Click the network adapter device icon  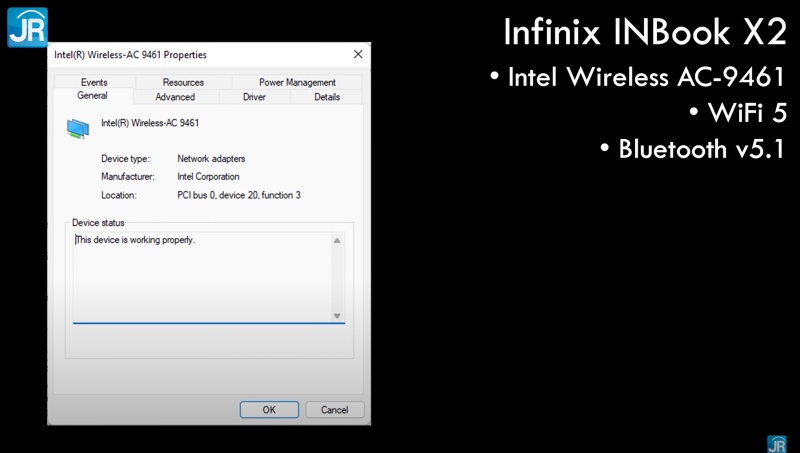(78, 129)
